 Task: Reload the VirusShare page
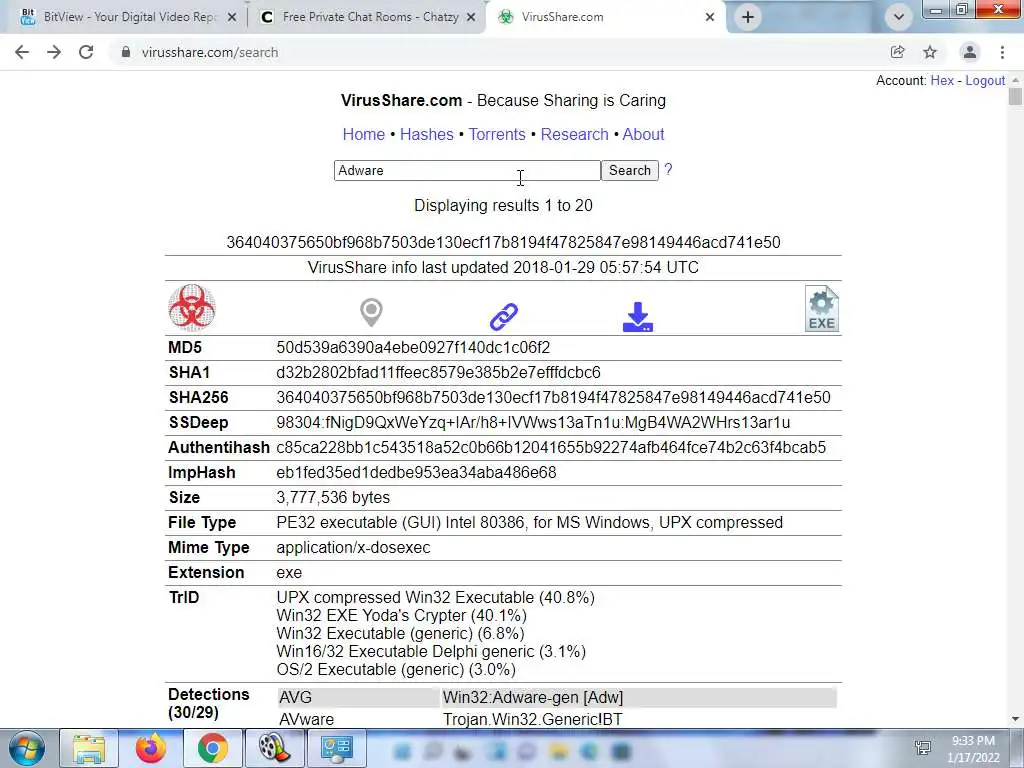pos(86,52)
